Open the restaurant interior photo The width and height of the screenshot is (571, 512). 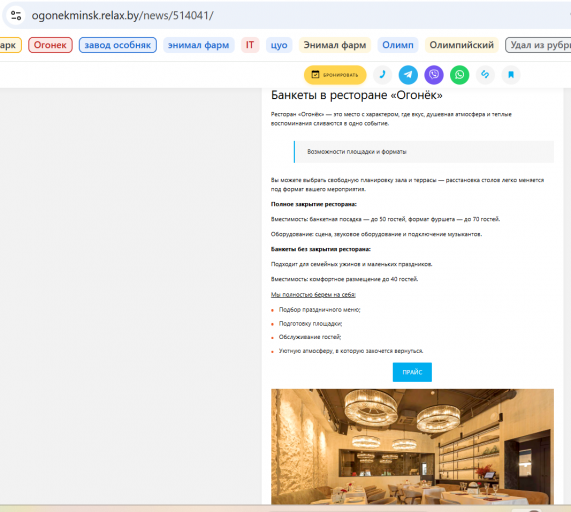coord(412,446)
